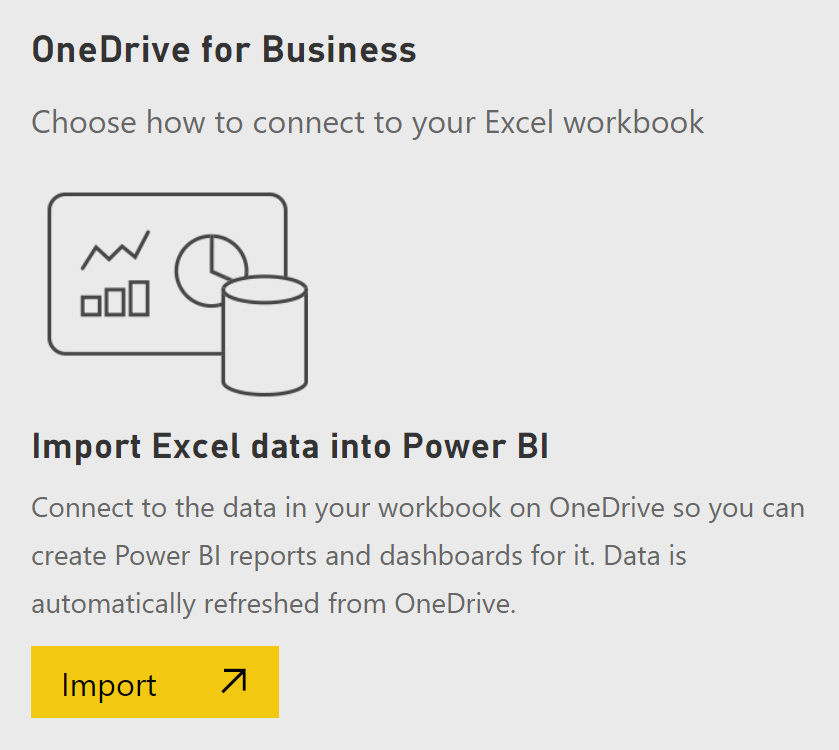The height and width of the screenshot is (750, 839).
Task: Click the 'Choose how to connect' subtitle
Action: (x=367, y=123)
